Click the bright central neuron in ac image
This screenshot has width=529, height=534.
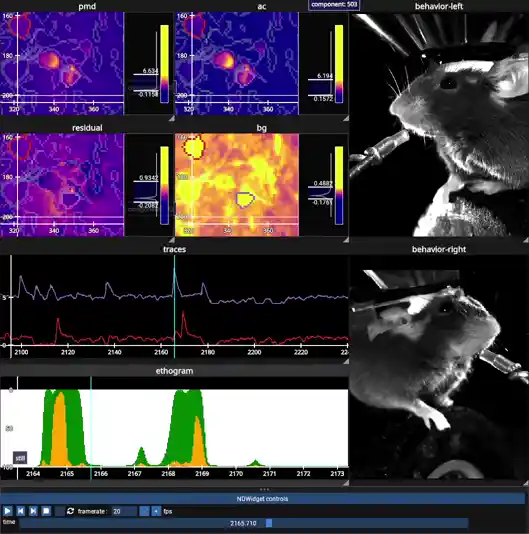click(224, 60)
